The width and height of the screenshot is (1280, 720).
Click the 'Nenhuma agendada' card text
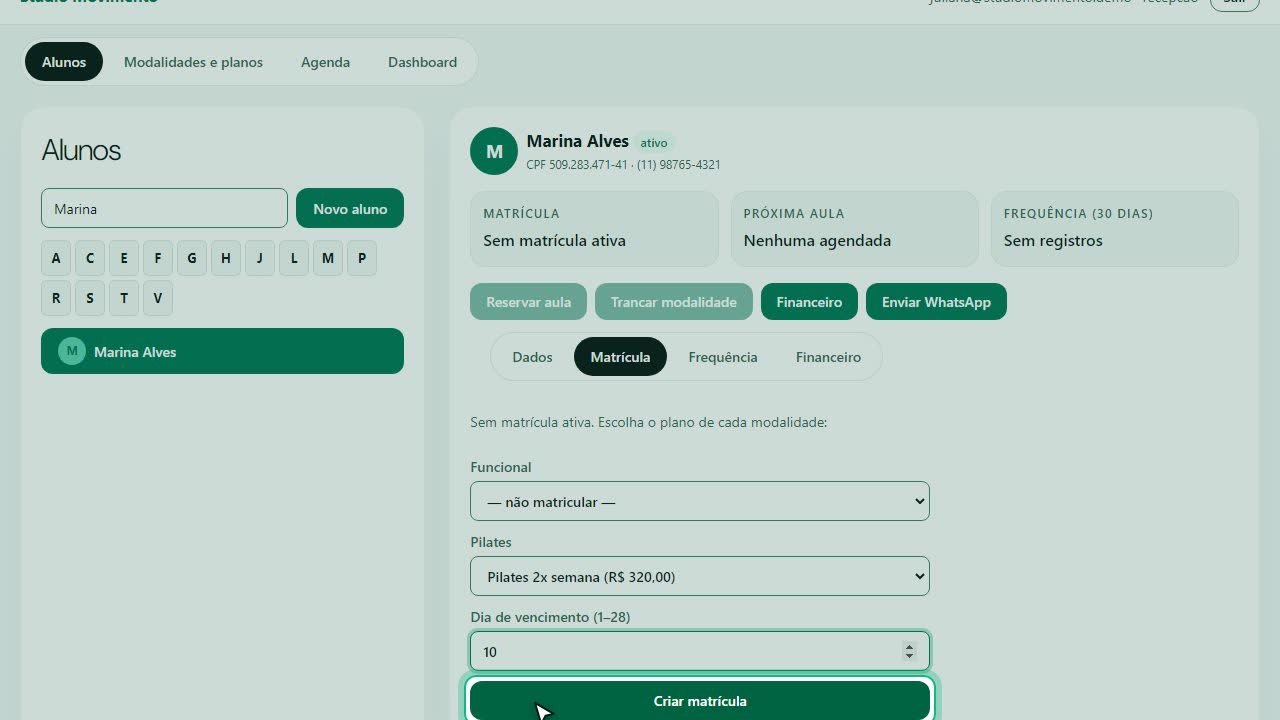(x=817, y=240)
